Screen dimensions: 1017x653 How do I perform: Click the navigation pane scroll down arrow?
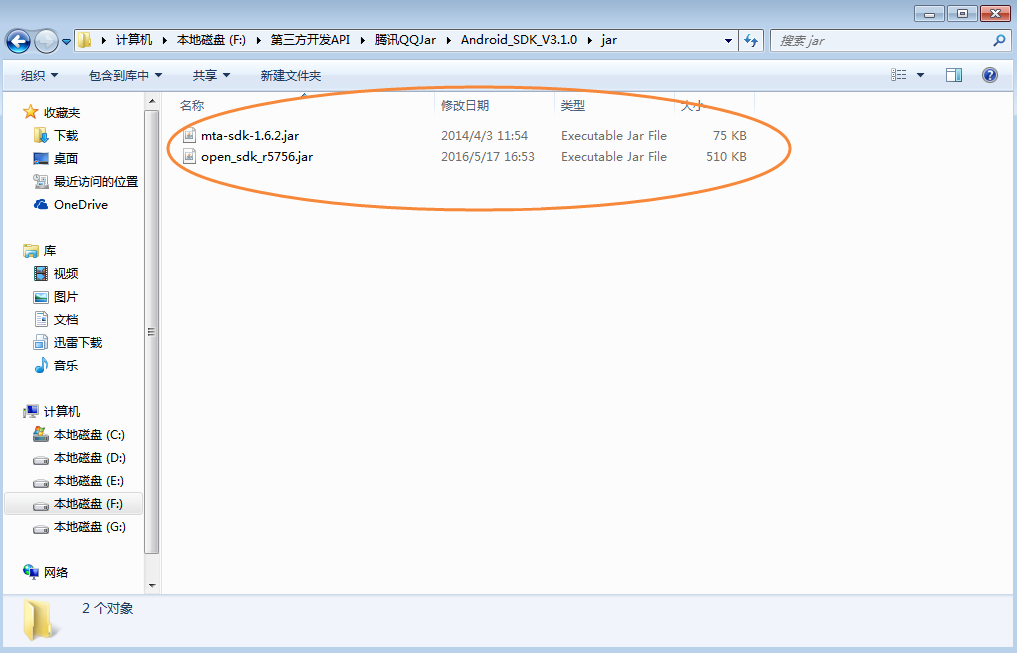point(152,586)
